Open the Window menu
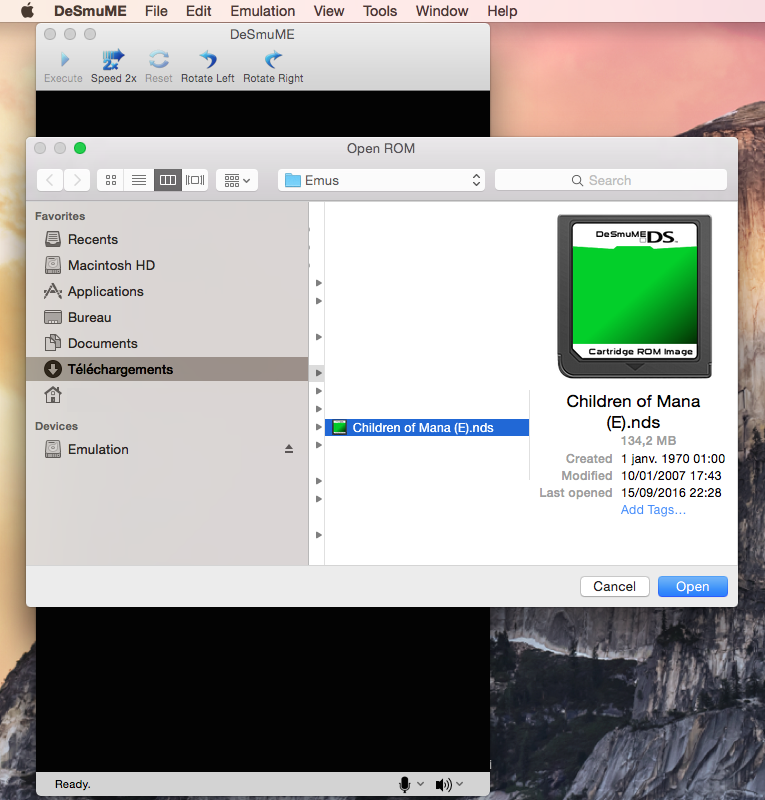The width and height of the screenshot is (765, 800). (x=442, y=11)
